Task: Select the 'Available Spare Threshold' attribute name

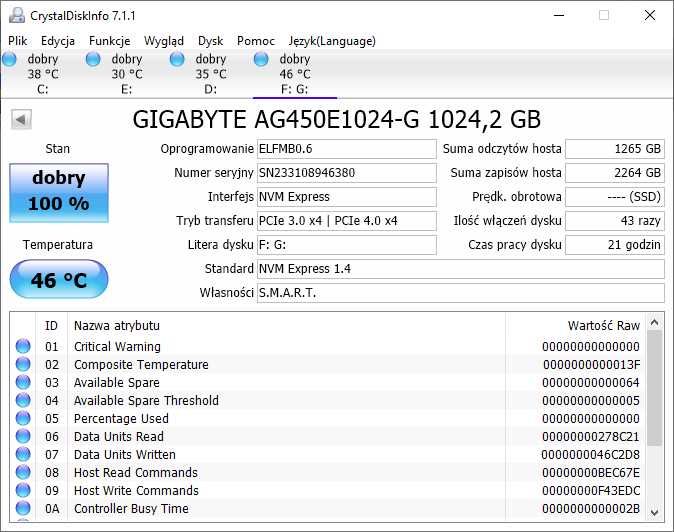Action: (146, 401)
